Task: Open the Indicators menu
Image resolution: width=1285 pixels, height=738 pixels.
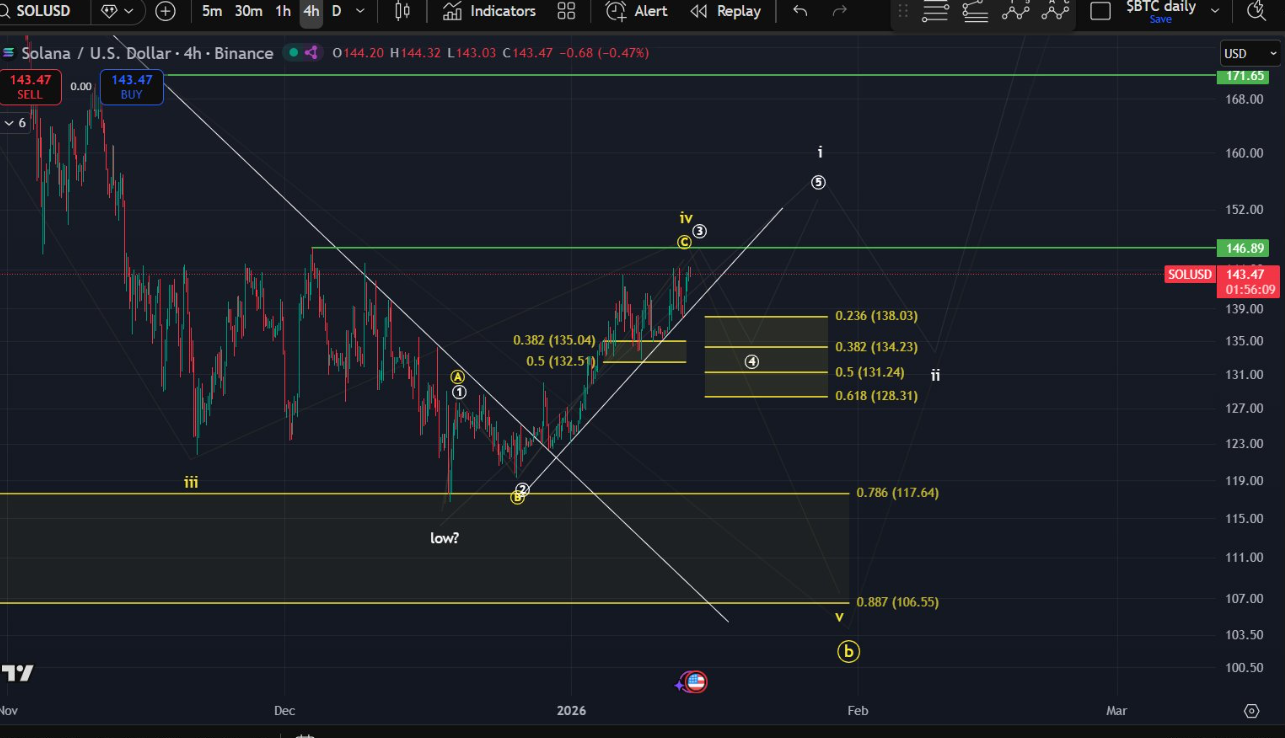Action: [490, 11]
